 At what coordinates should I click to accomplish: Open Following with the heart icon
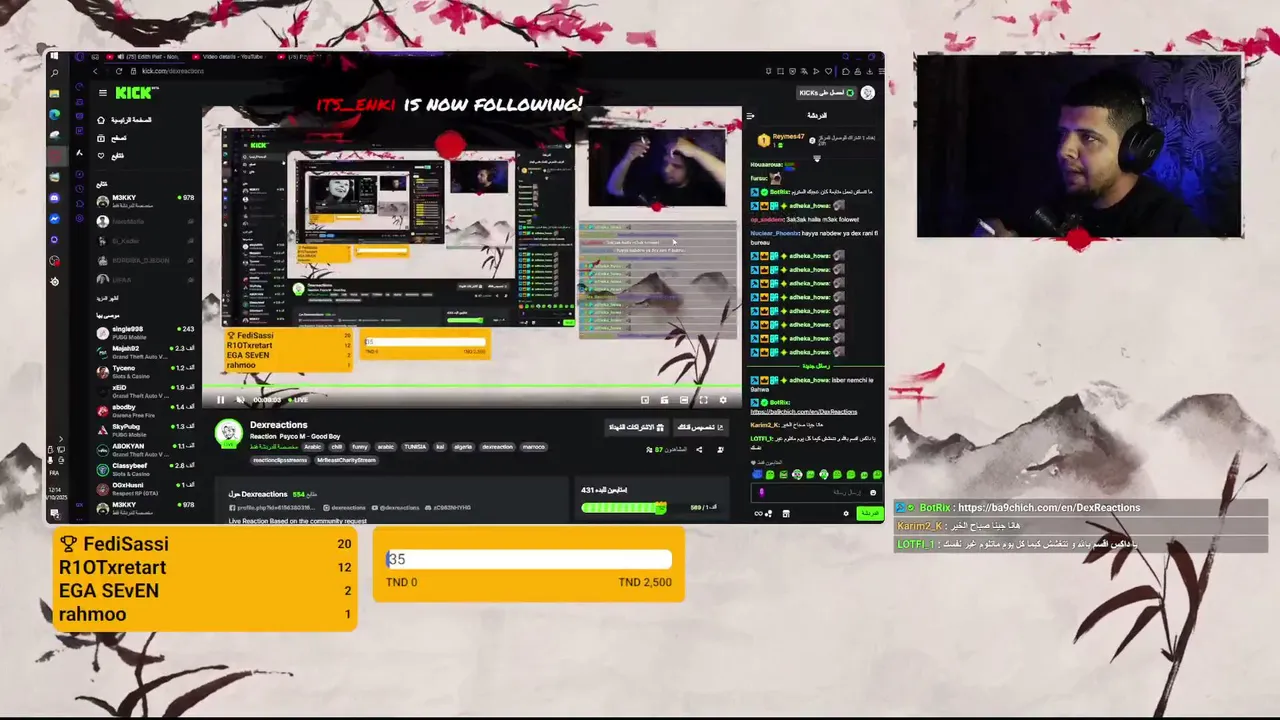(111, 156)
